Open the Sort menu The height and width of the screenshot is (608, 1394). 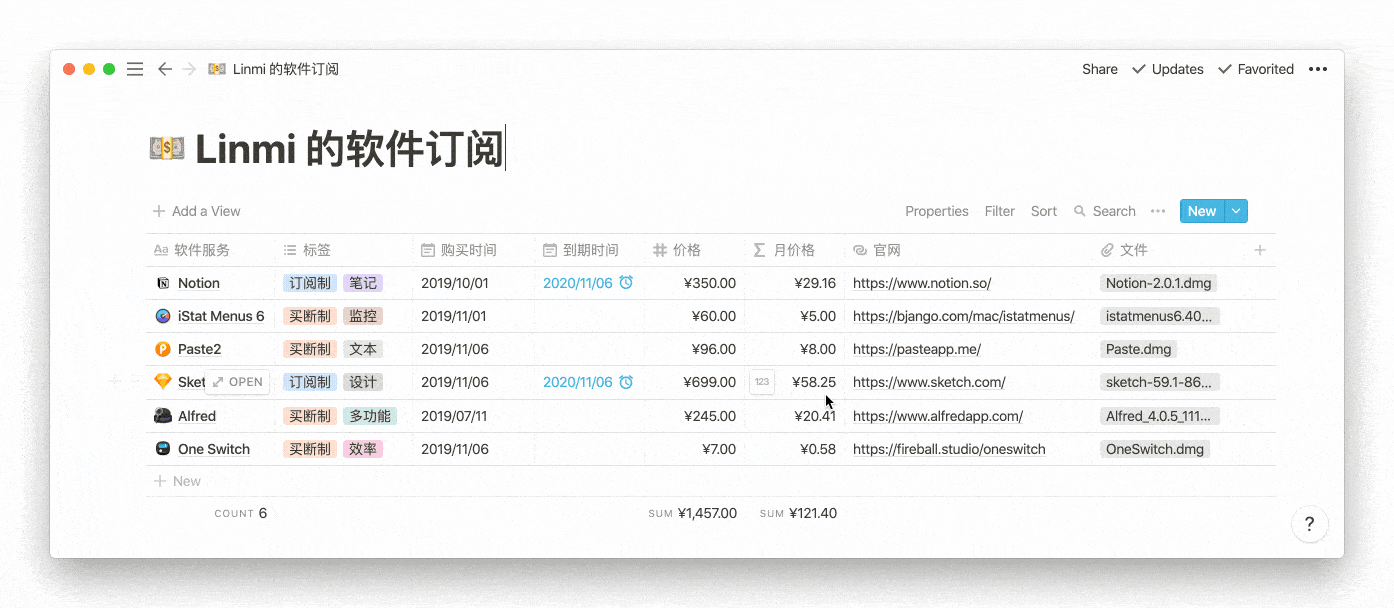click(1044, 211)
